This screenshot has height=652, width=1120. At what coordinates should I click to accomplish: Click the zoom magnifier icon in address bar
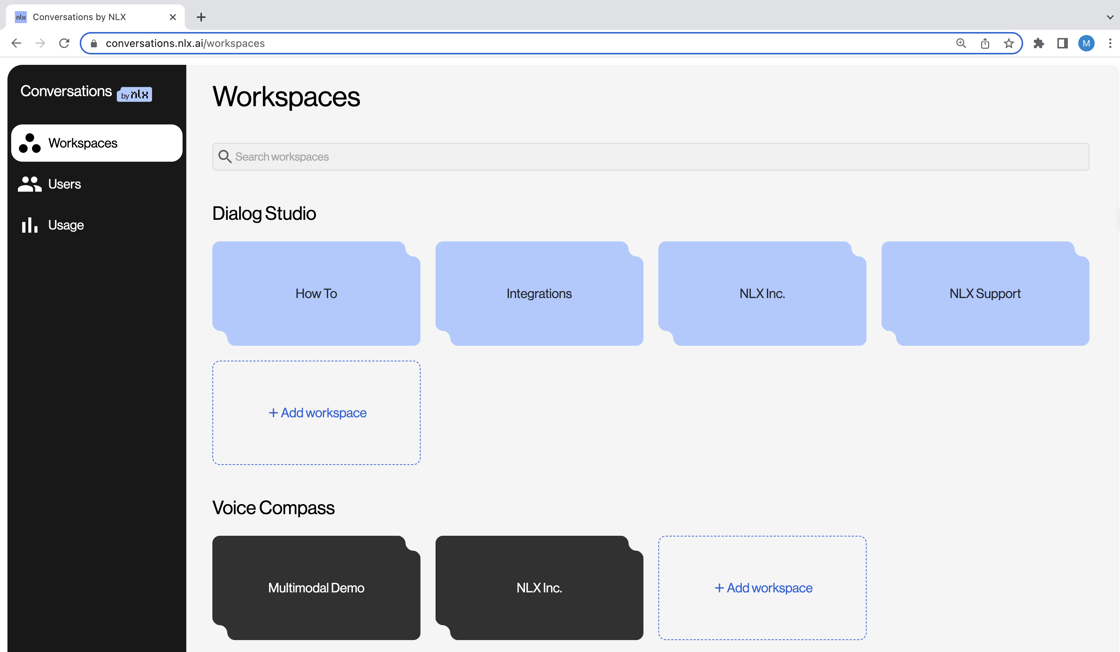click(961, 43)
